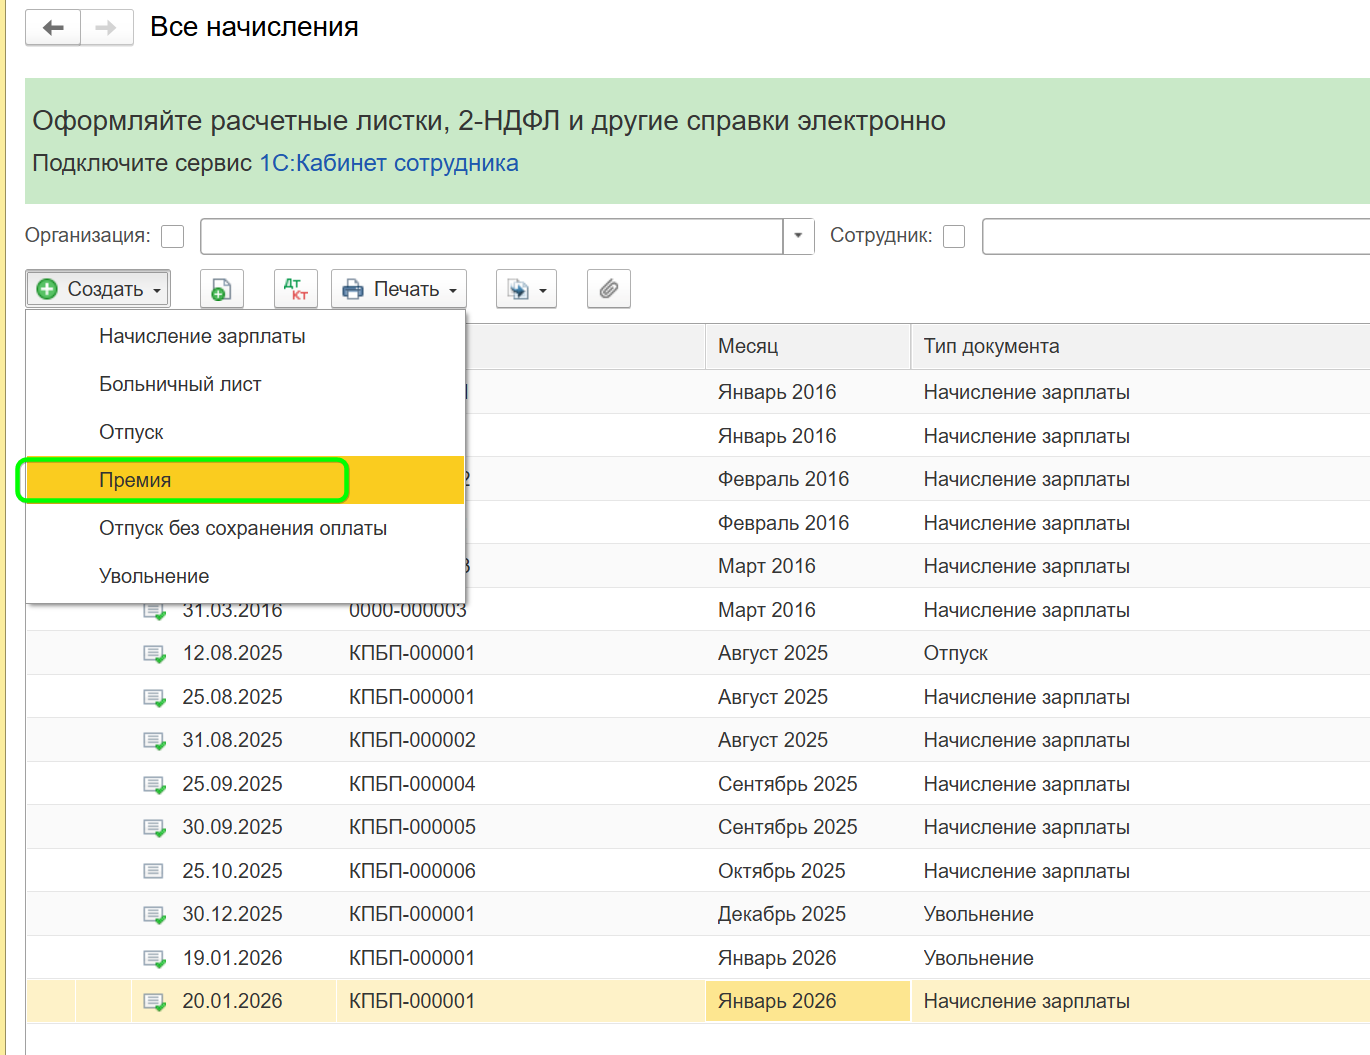Image resolution: width=1370 pixels, height=1055 pixels.
Task: Show Дт/Кт accounting entries
Action: click(x=296, y=289)
